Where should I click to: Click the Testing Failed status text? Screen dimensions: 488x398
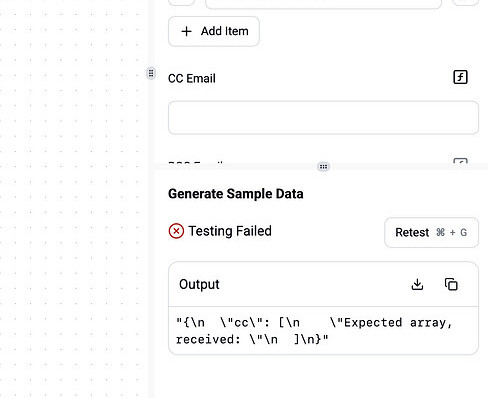(x=230, y=231)
